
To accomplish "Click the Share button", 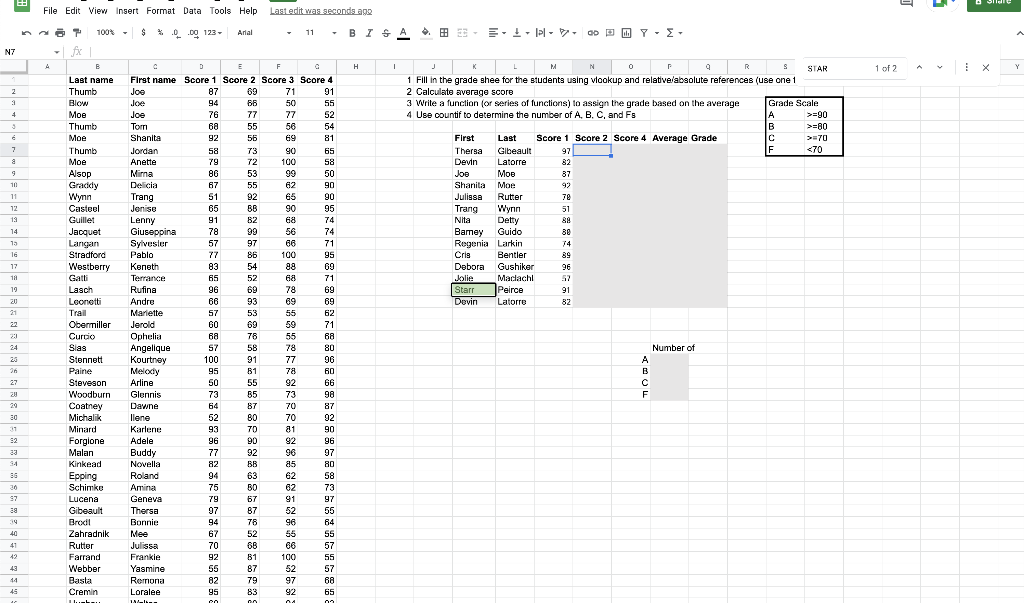I will [x=993, y=6].
